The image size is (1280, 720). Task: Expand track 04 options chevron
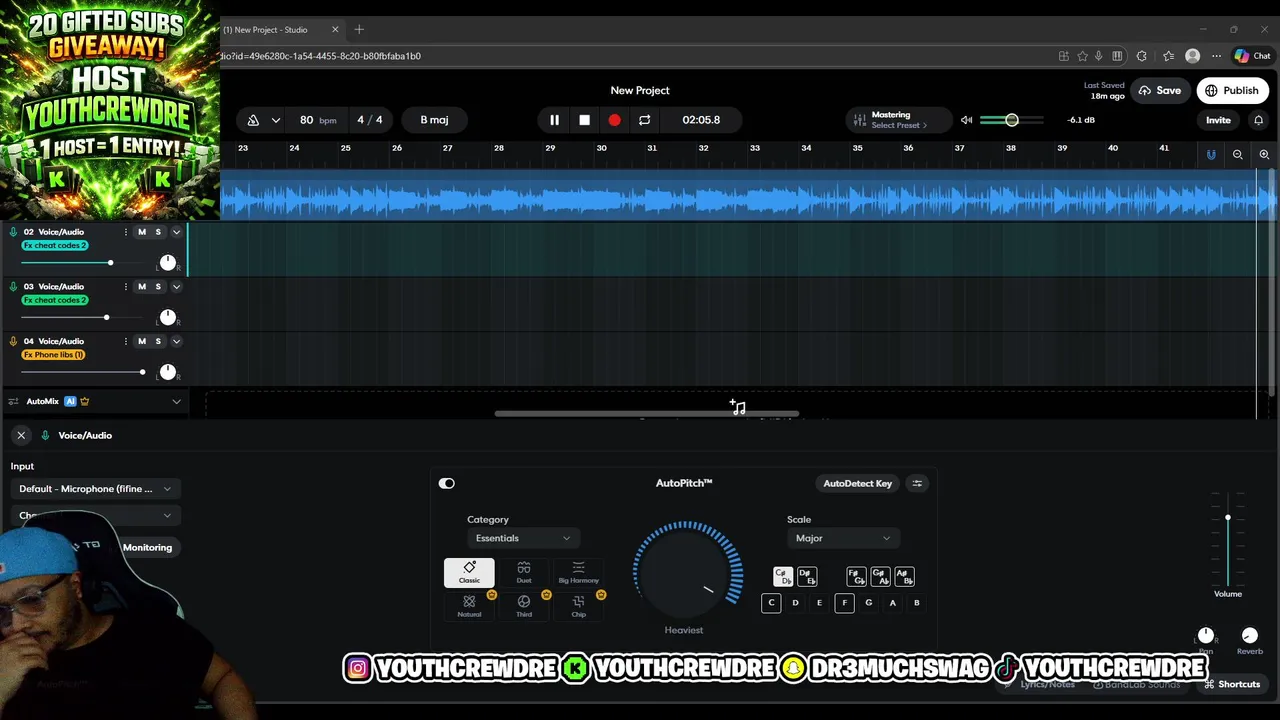click(176, 341)
